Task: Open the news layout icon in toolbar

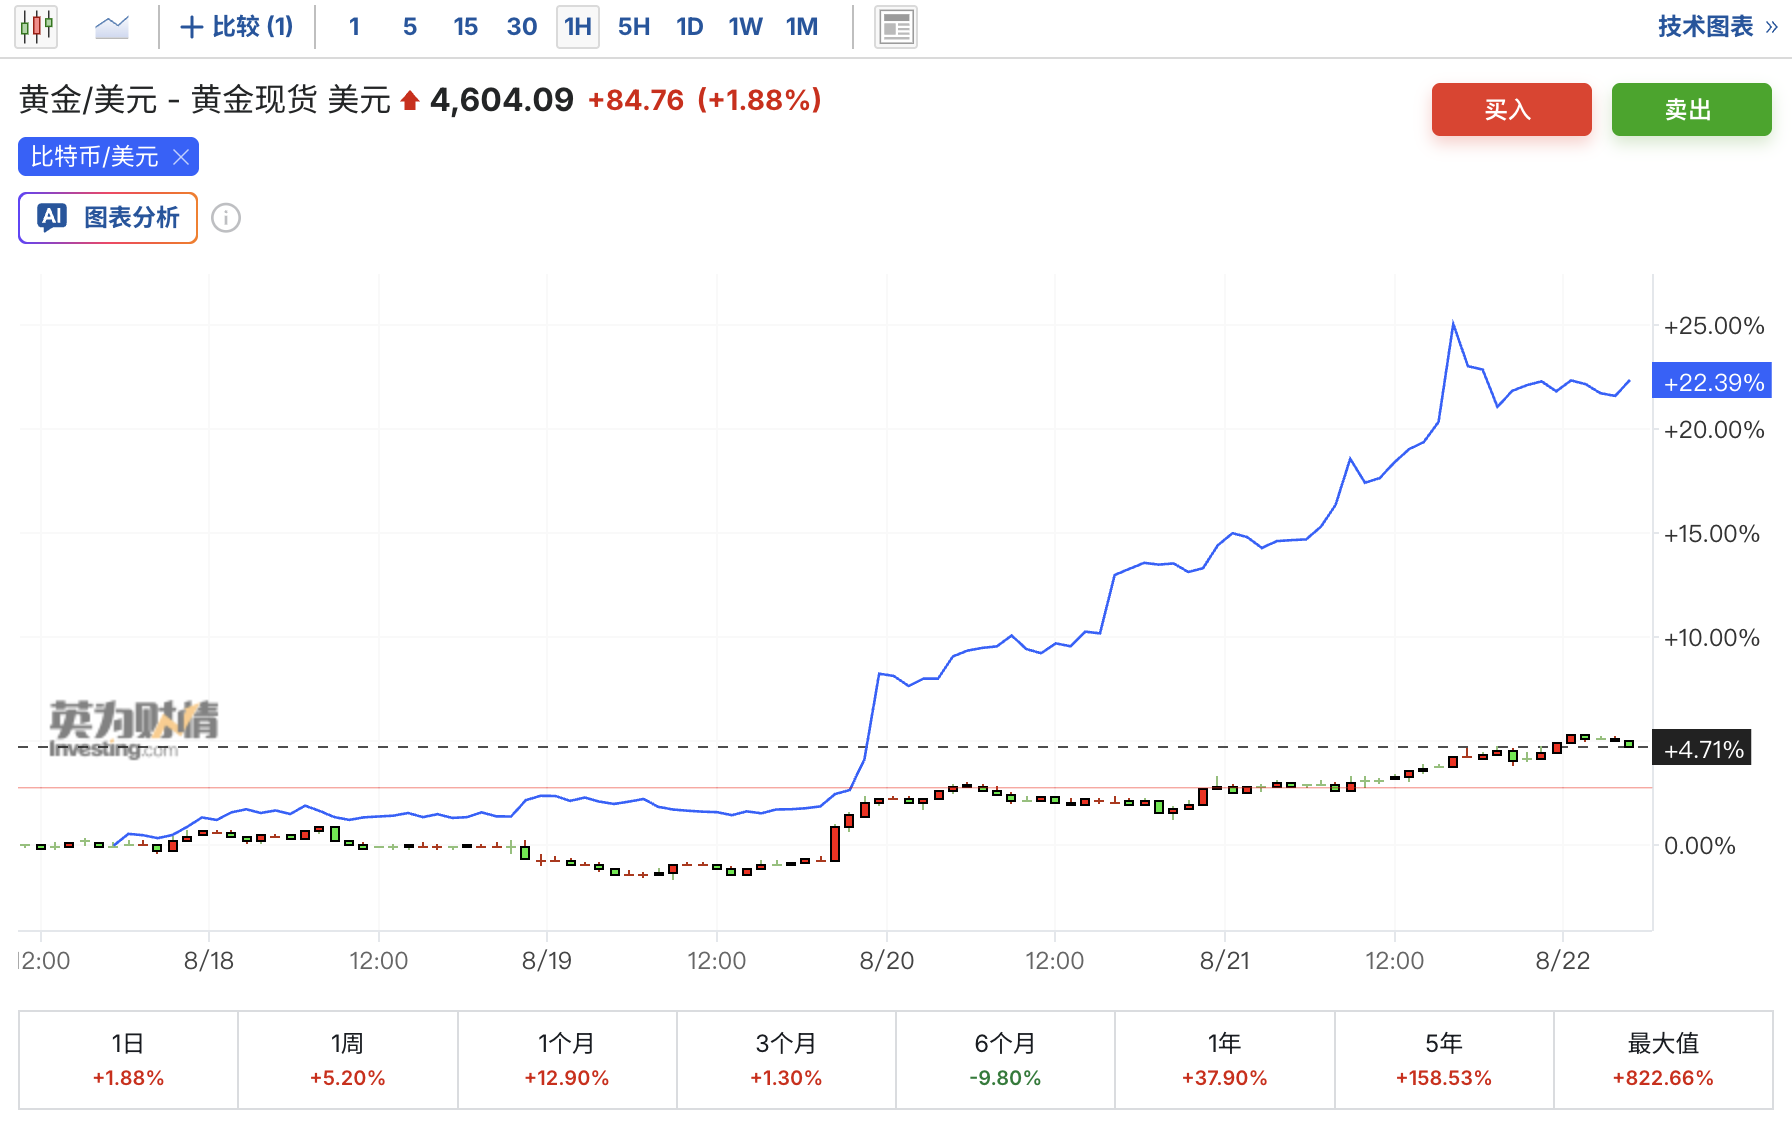Action: (896, 27)
